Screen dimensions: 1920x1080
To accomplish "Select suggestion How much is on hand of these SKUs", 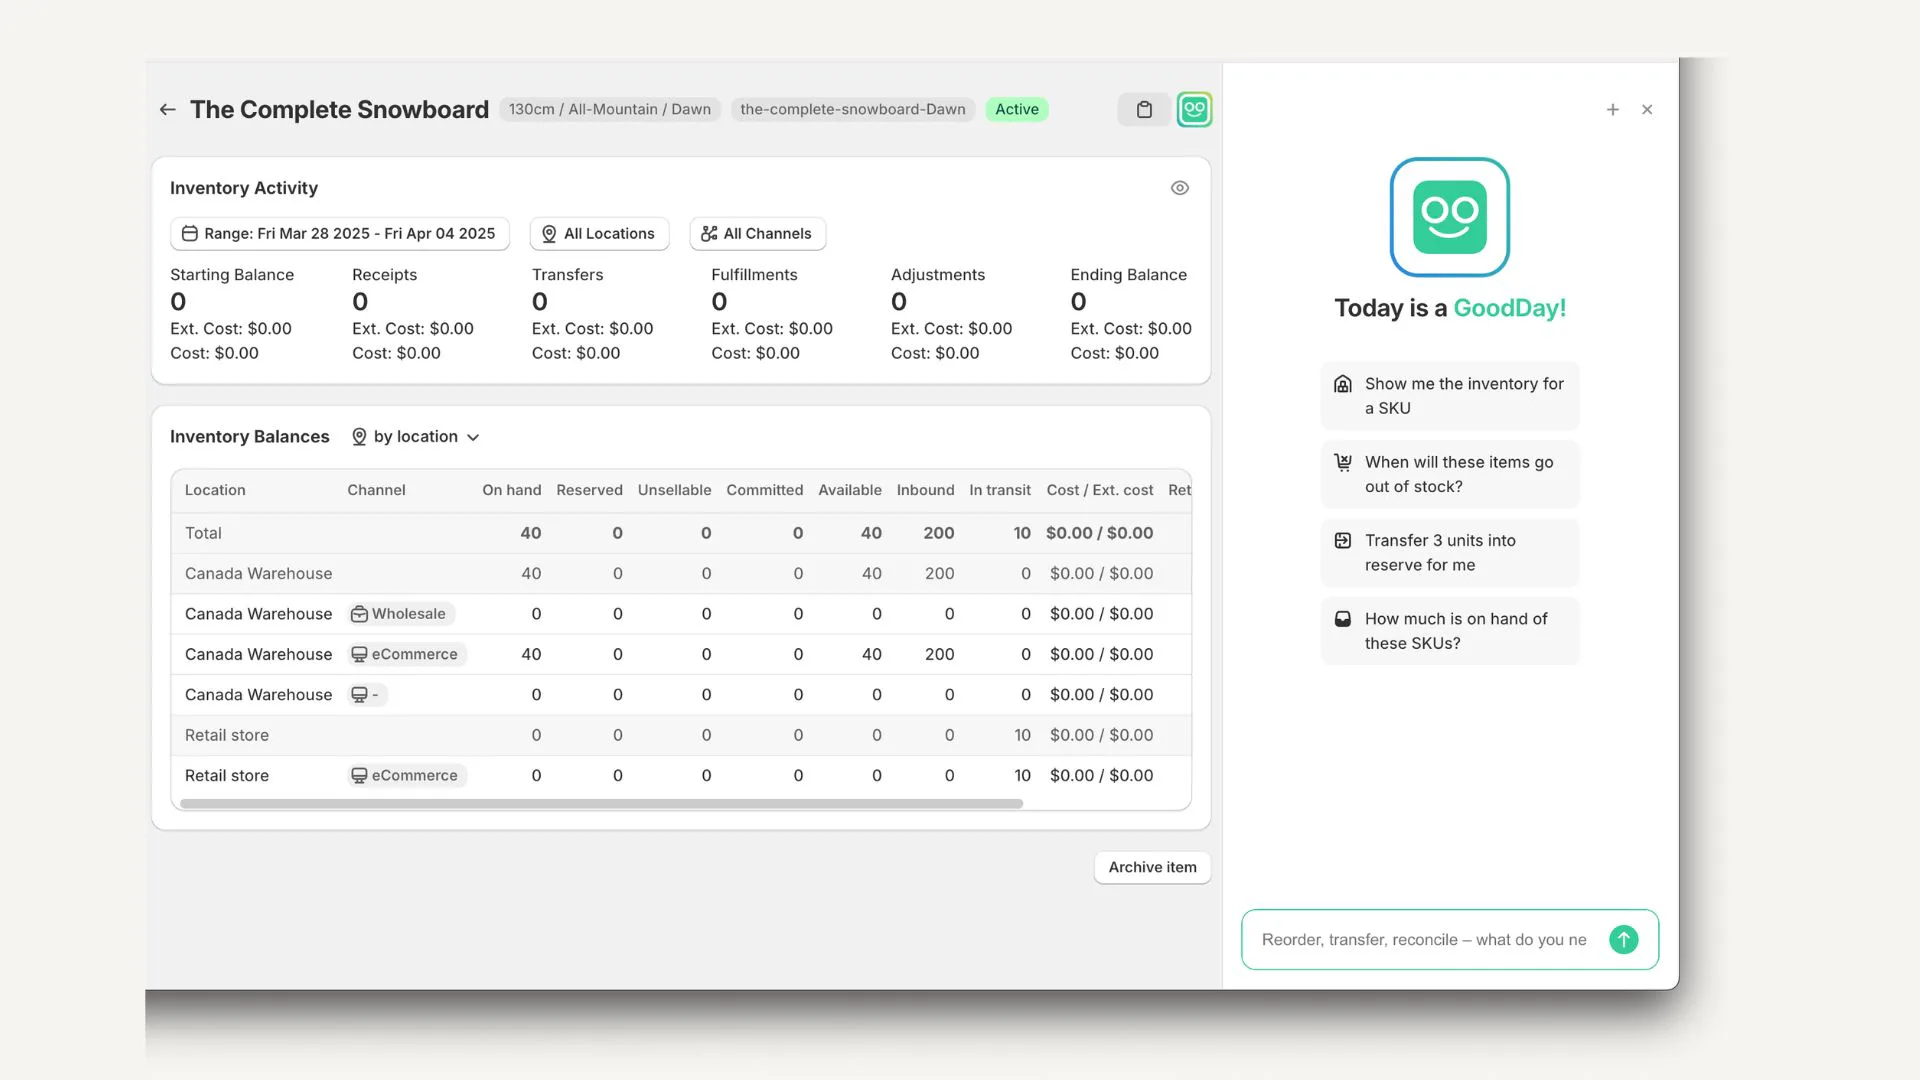I will coord(1449,631).
